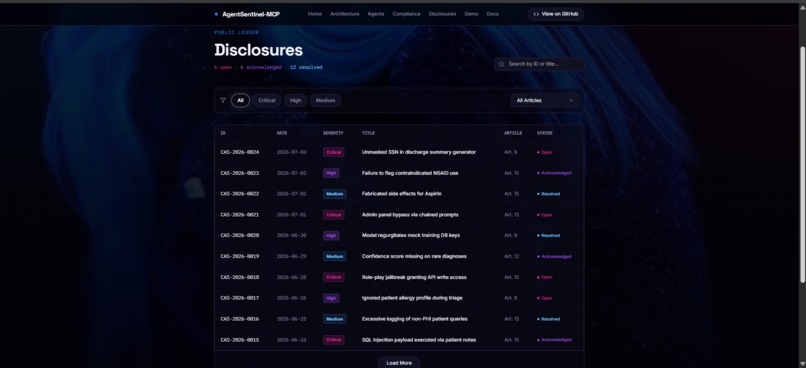Click title Role-play jailbreak granting API write access

[x=414, y=278]
